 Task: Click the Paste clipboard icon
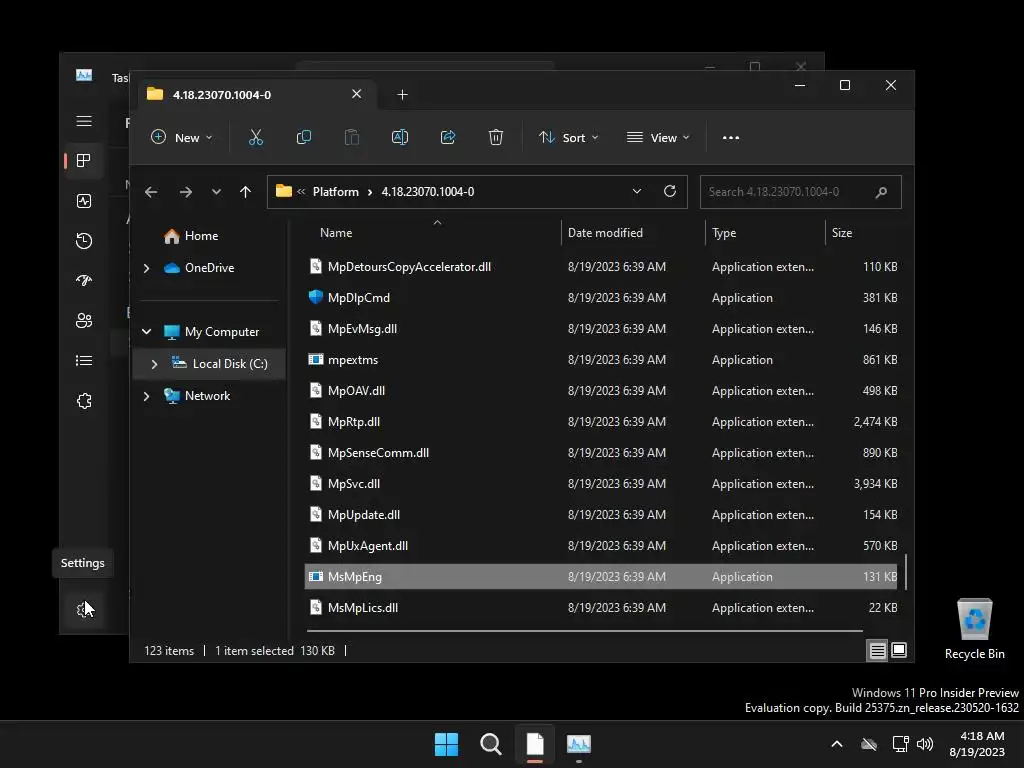coord(351,137)
